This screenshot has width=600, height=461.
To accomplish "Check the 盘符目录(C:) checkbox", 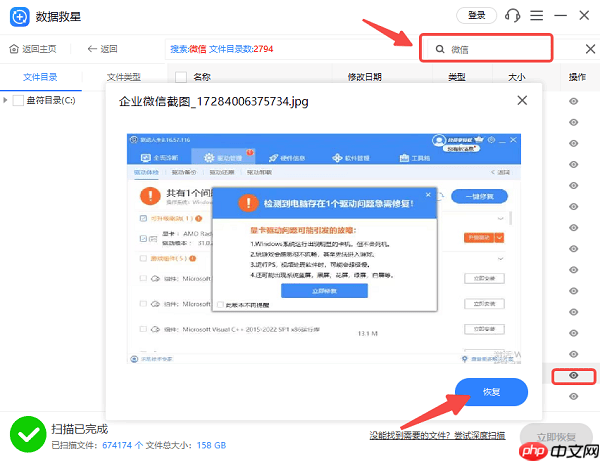I will coord(18,101).
